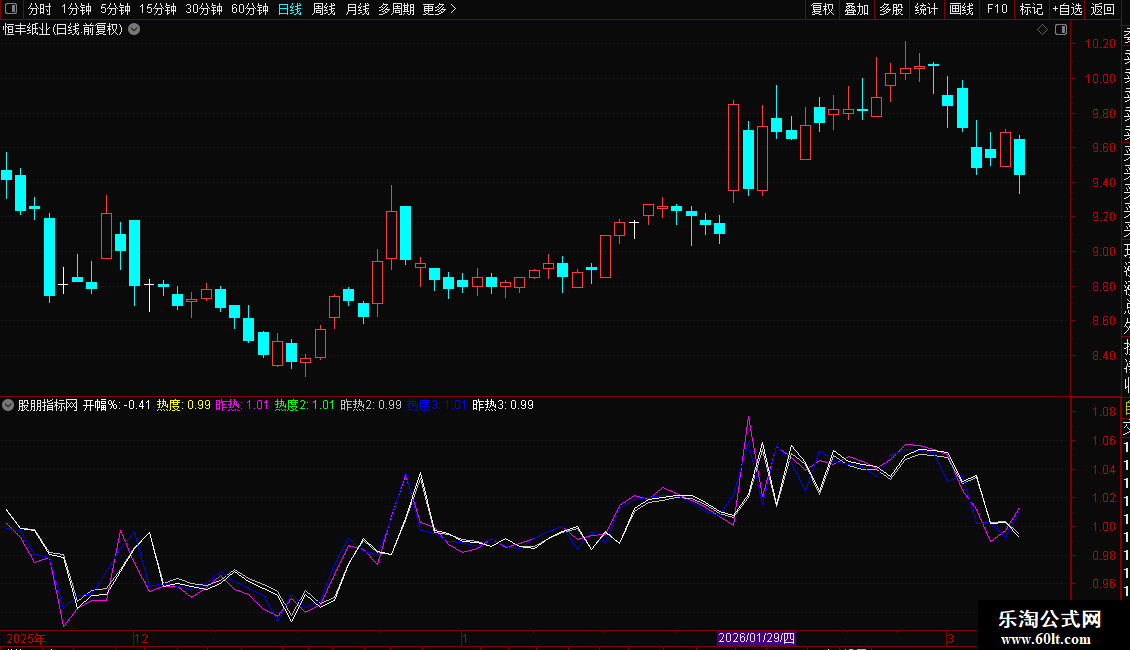Screen dimensions: 1130x650
Task: Switch to 周线 weekly chart
Action: [324, 9]
